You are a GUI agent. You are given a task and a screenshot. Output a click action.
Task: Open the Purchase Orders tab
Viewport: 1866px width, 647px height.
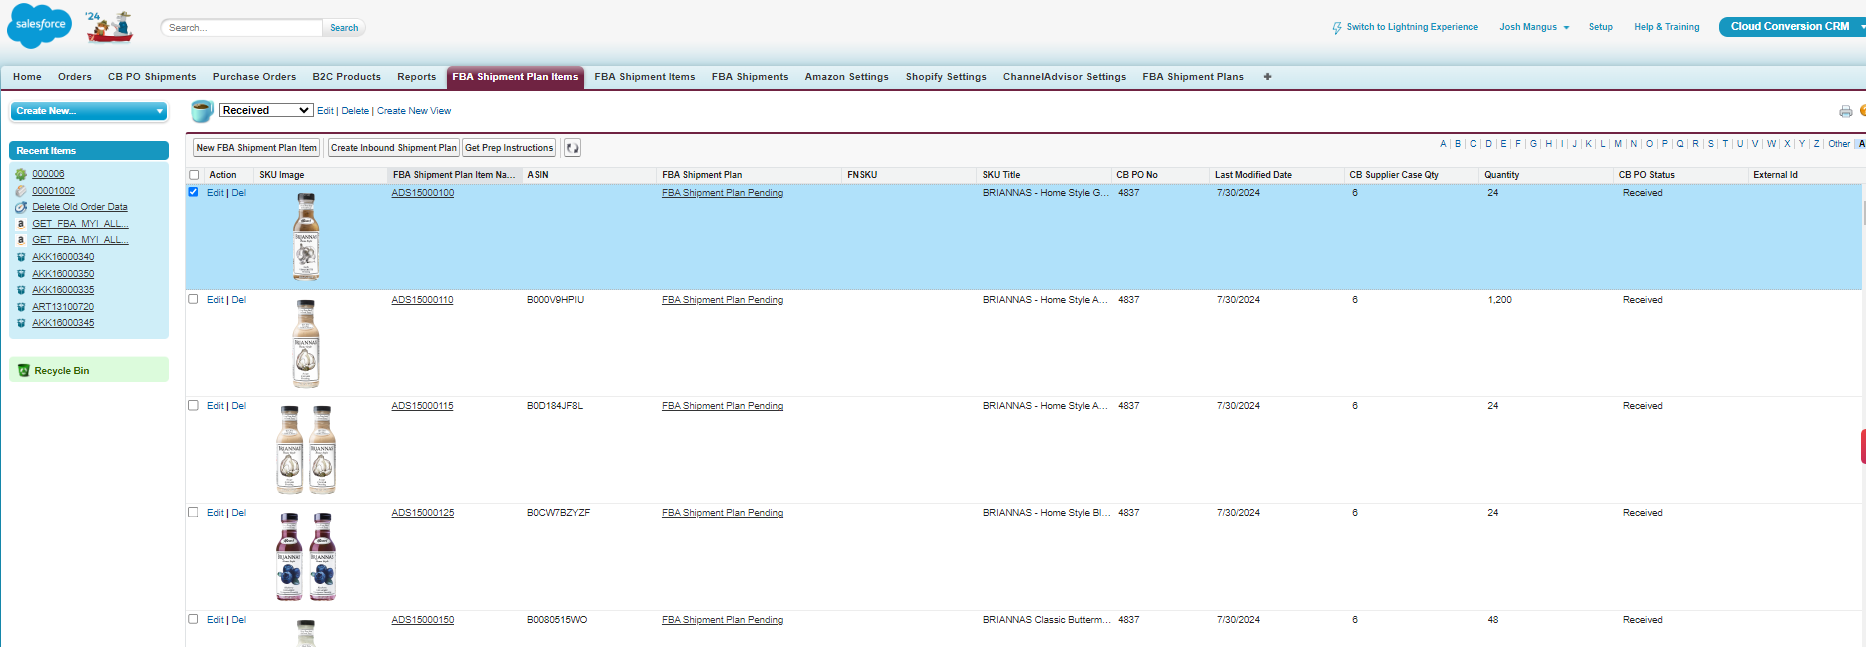[x=254, y=77]
